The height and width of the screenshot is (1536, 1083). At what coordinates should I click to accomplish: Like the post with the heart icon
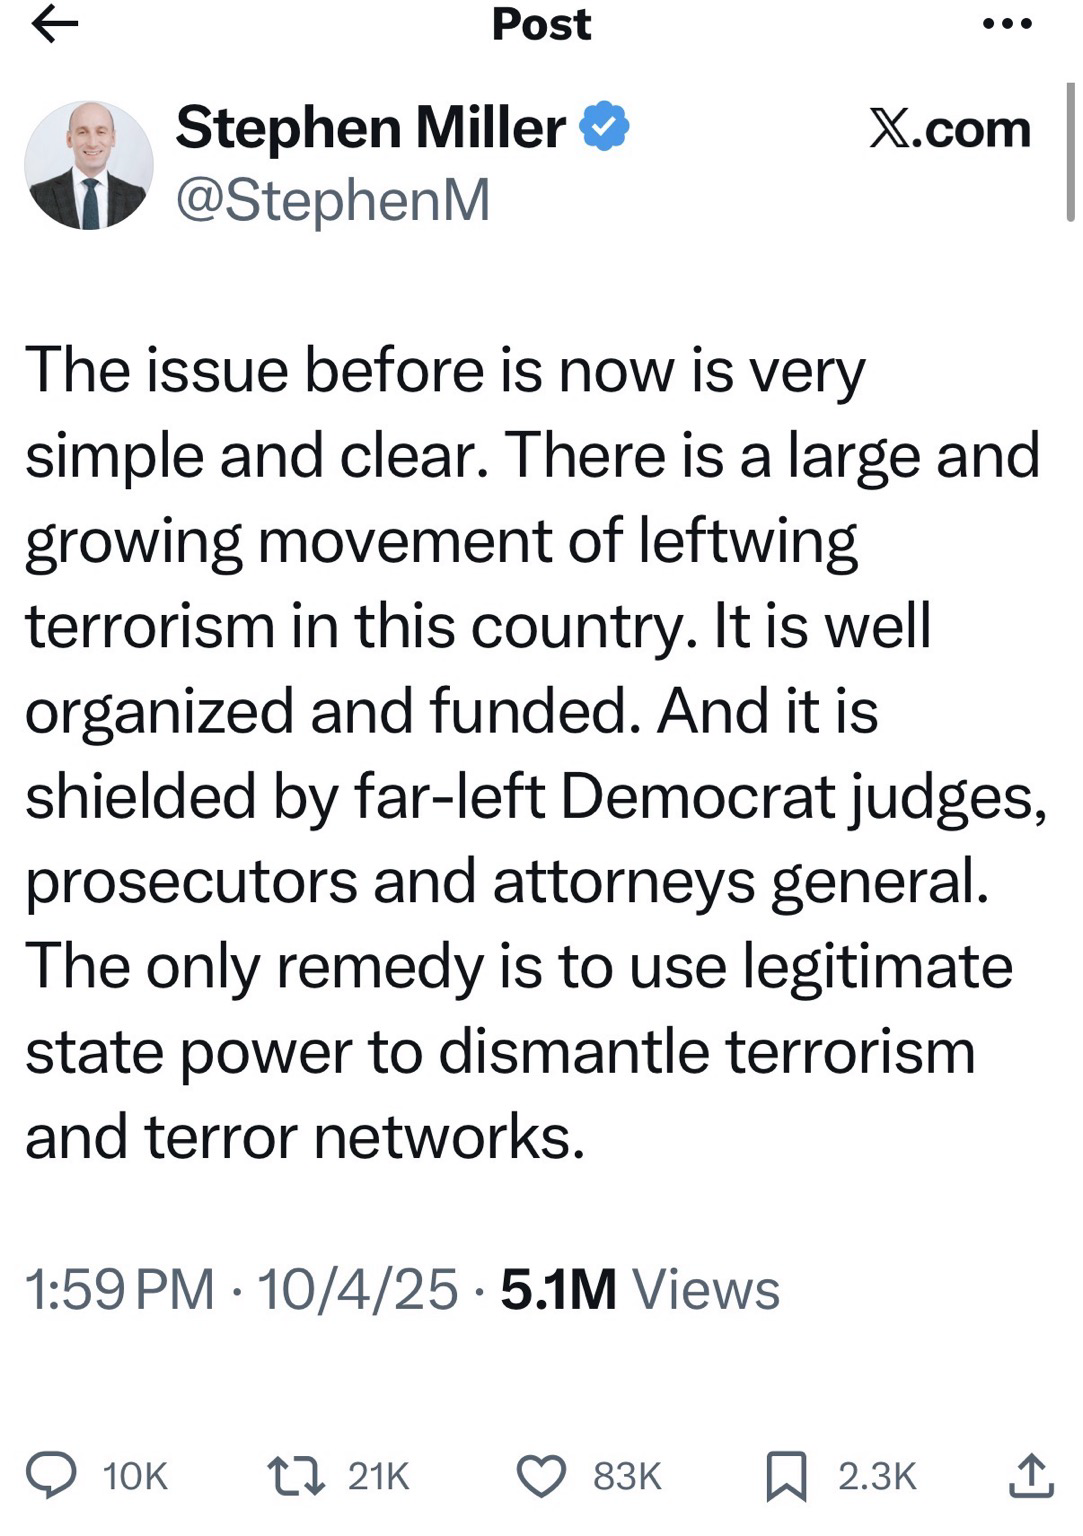tap(541, 1476)
